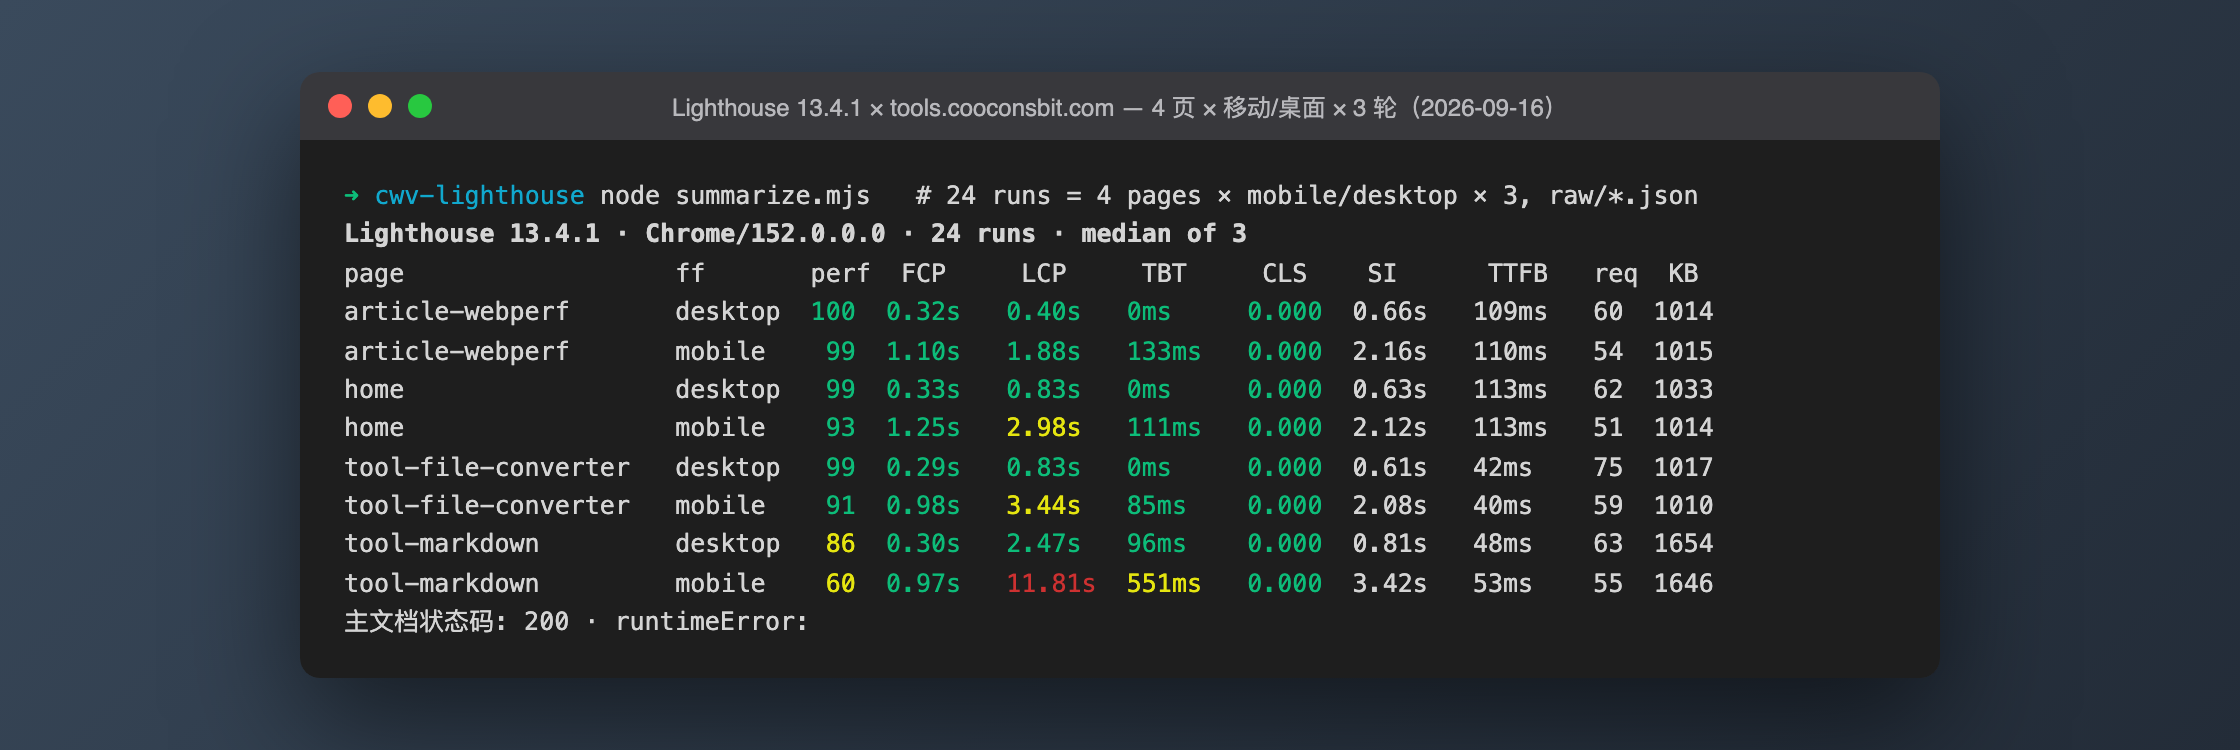Click the yellow perf score 60
The width and height of the screenshot is (2240, 750).
click(840, 583)
